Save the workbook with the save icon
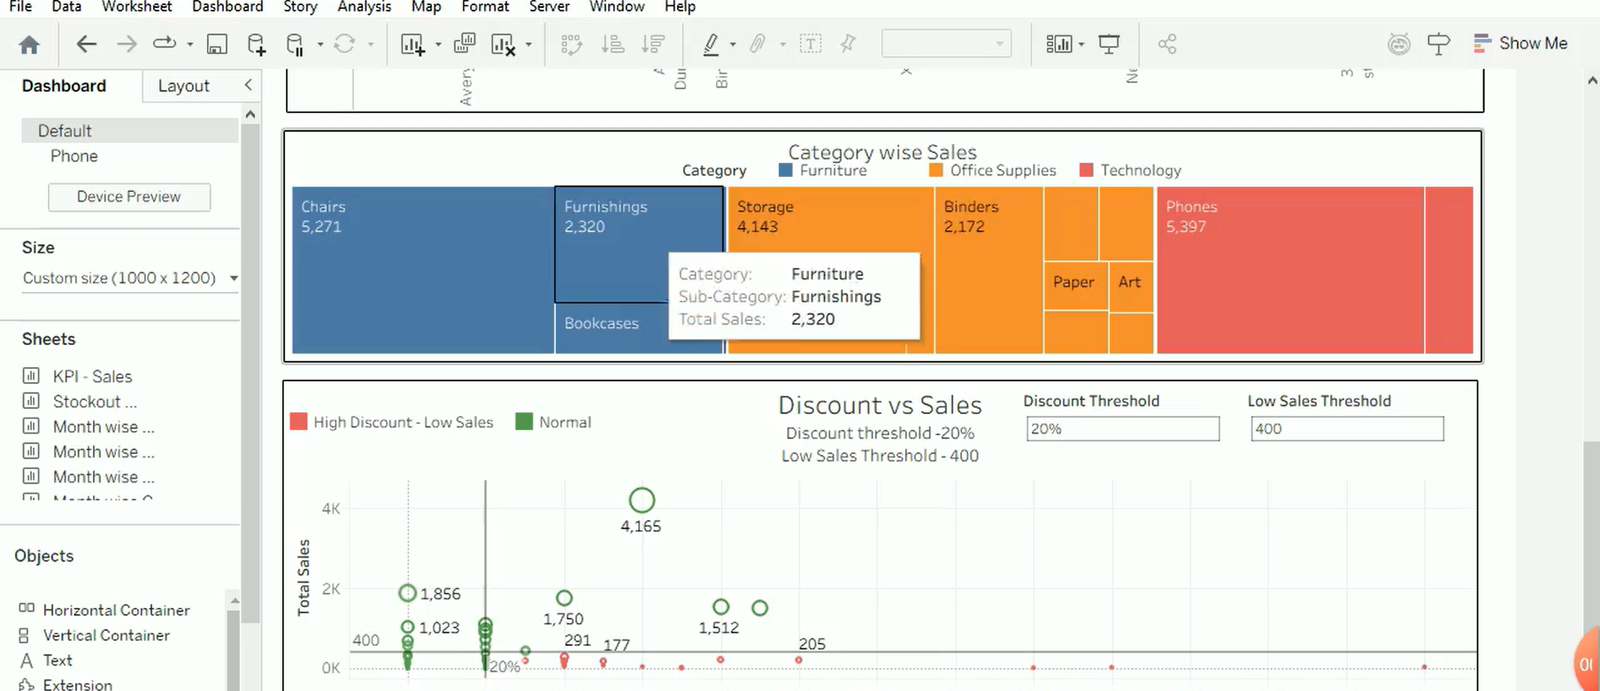 pos(217,44)
